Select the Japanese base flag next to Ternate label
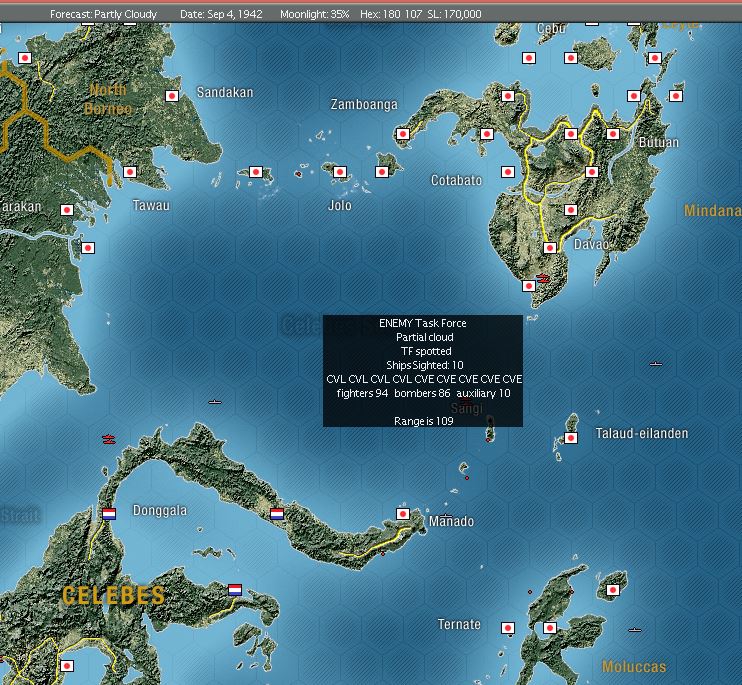The width and height of the screenshot is (742, 685). 508,628
